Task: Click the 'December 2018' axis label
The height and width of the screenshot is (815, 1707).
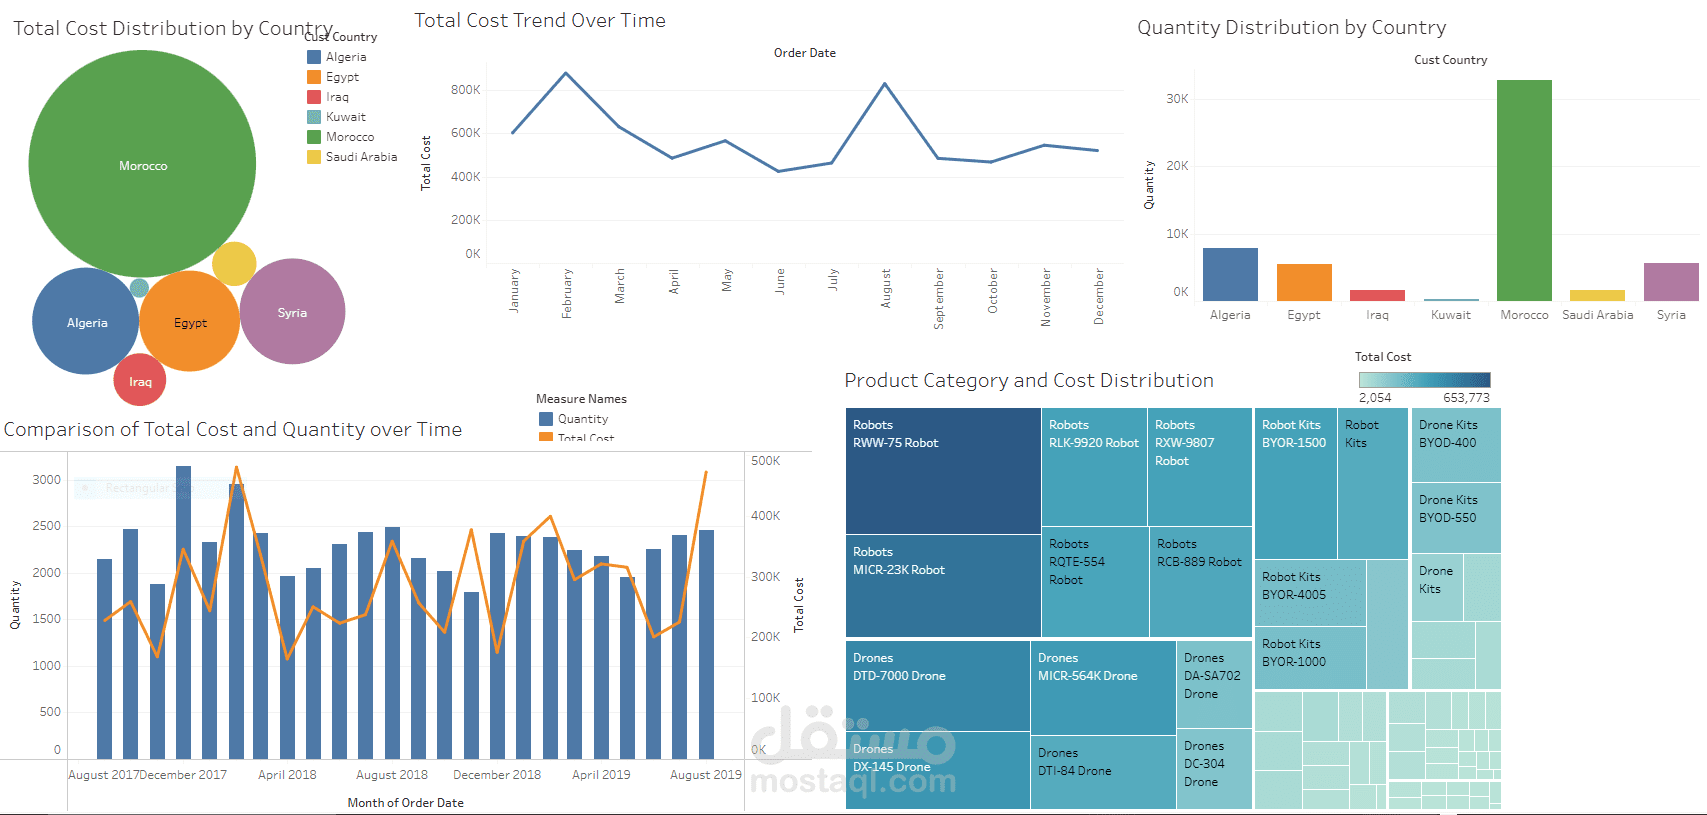Action: pyautogui.click(x=497, y=775)
